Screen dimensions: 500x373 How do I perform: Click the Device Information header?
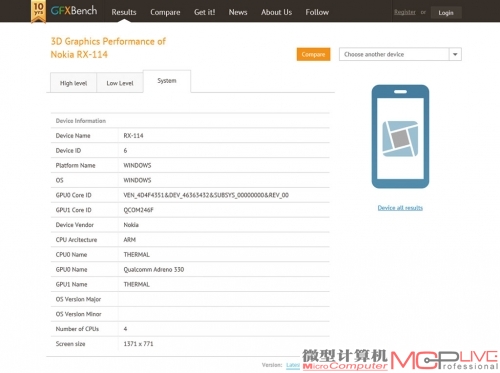click(x=81, y=121)
